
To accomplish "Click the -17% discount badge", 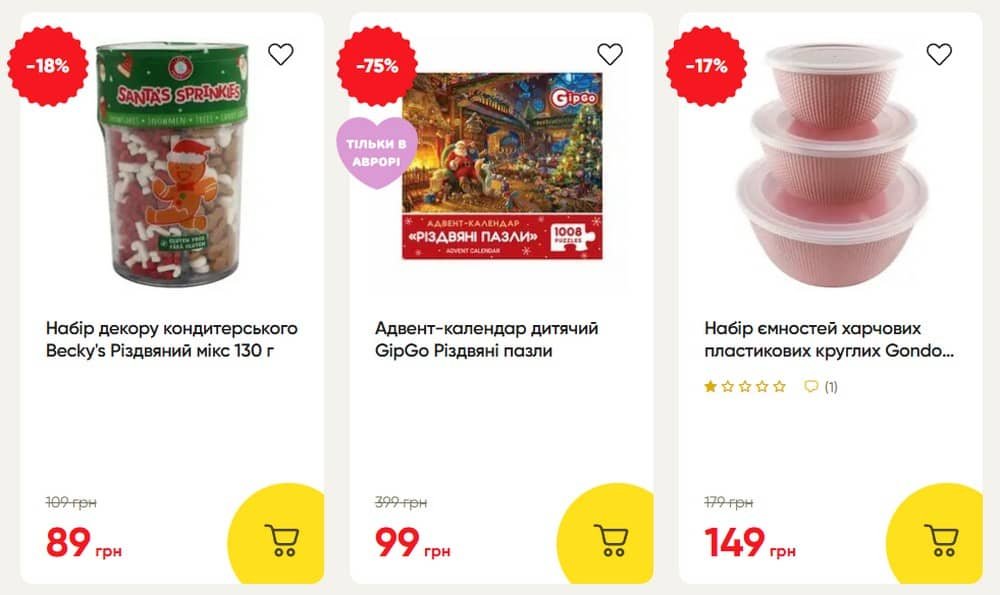I will pos(706,66).
